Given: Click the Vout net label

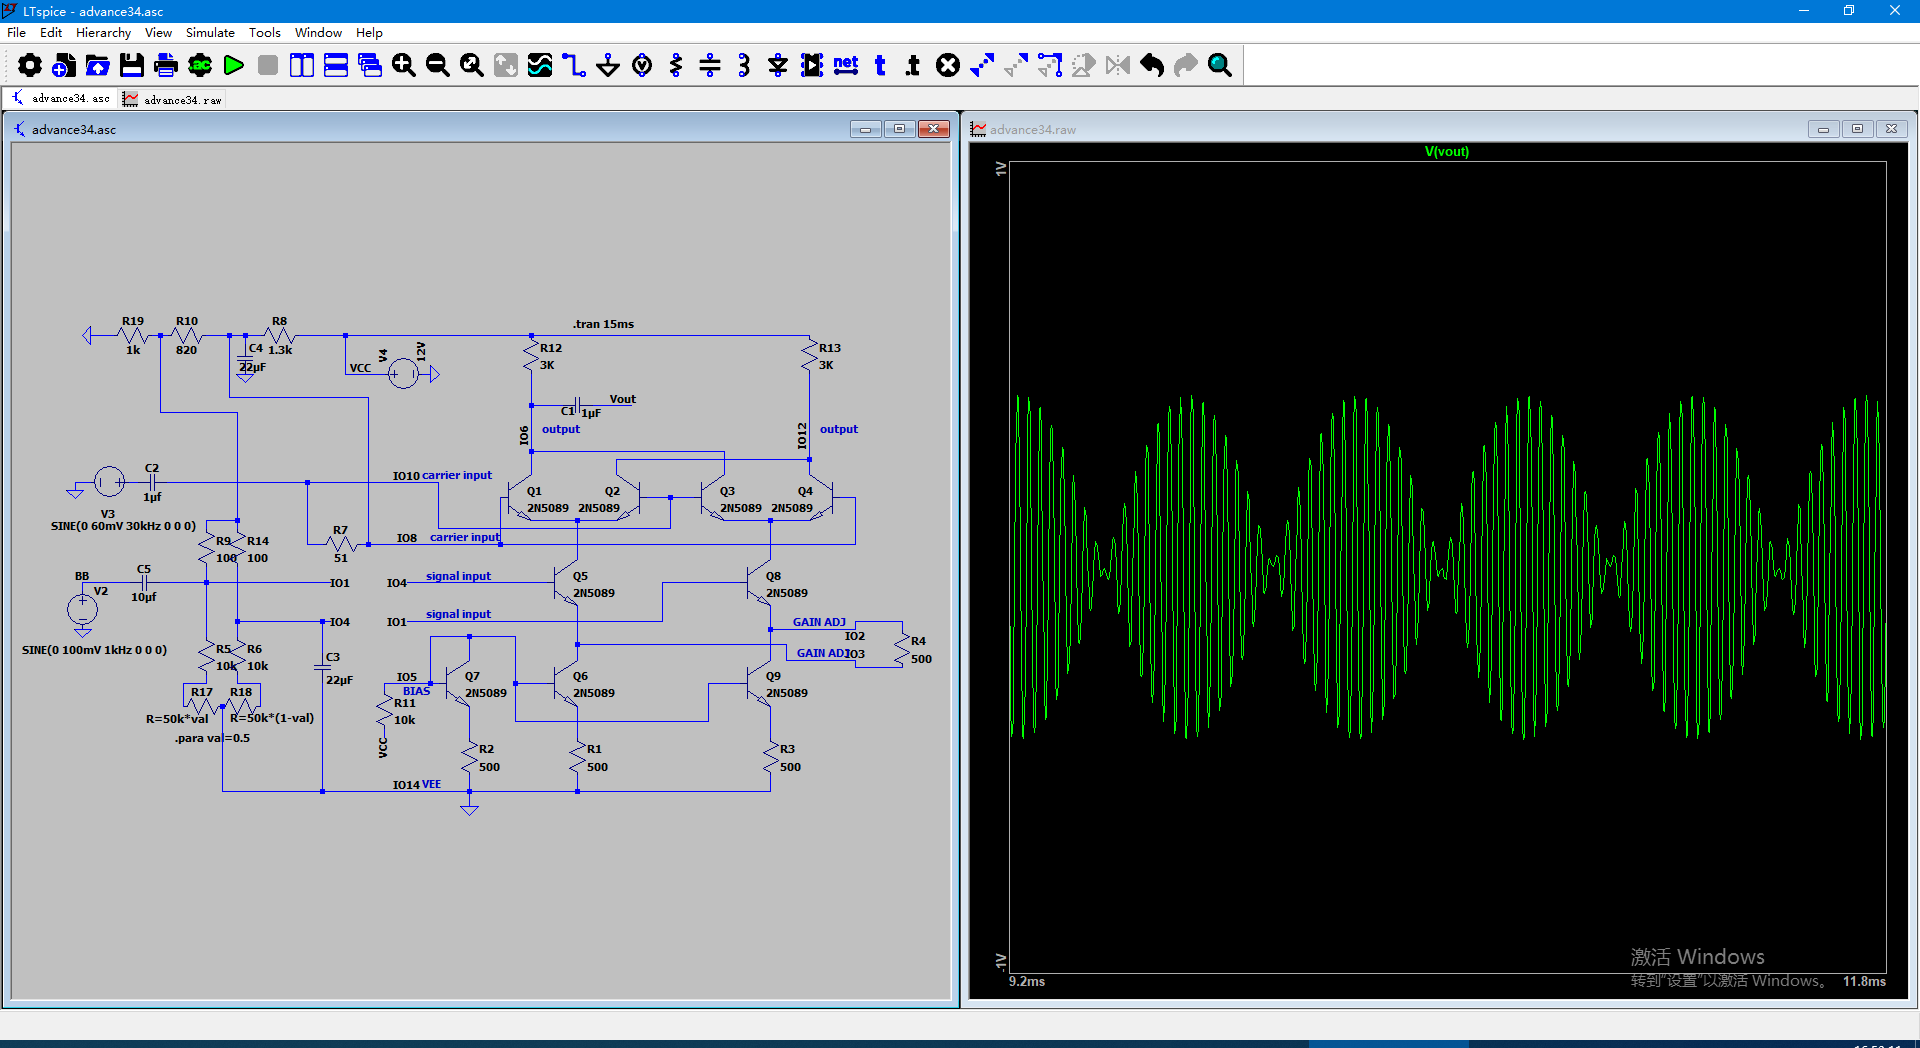Looking at the screenshot, I should click(x=622, y=399).
